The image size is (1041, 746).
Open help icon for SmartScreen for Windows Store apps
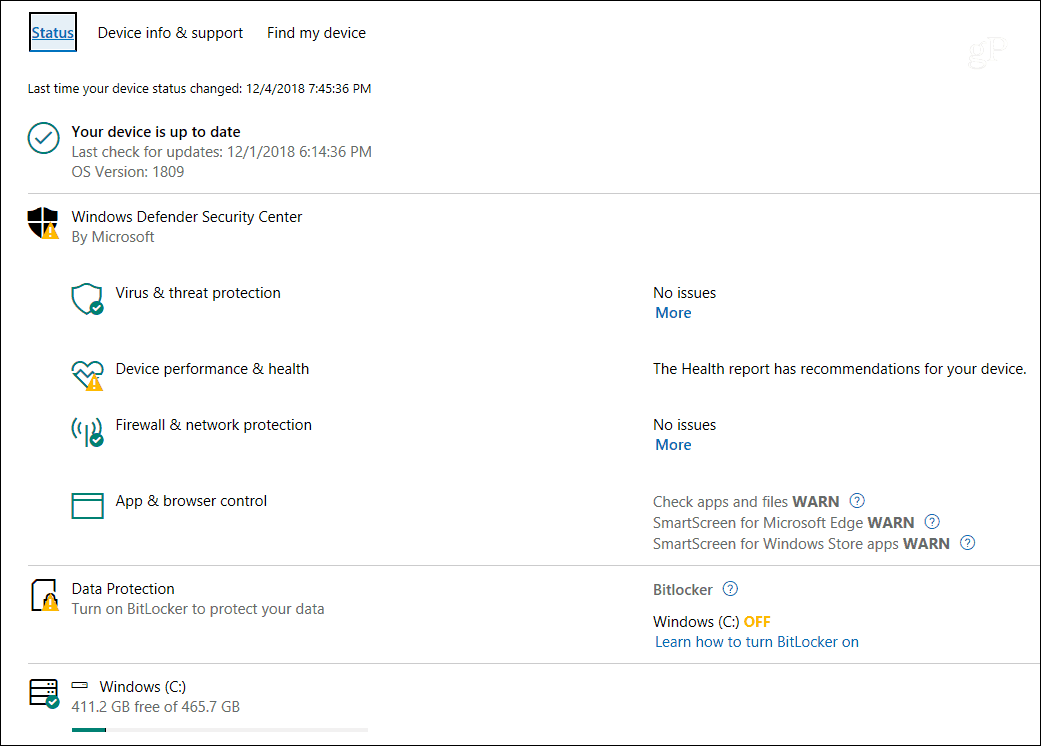click(x=968, y=543)
